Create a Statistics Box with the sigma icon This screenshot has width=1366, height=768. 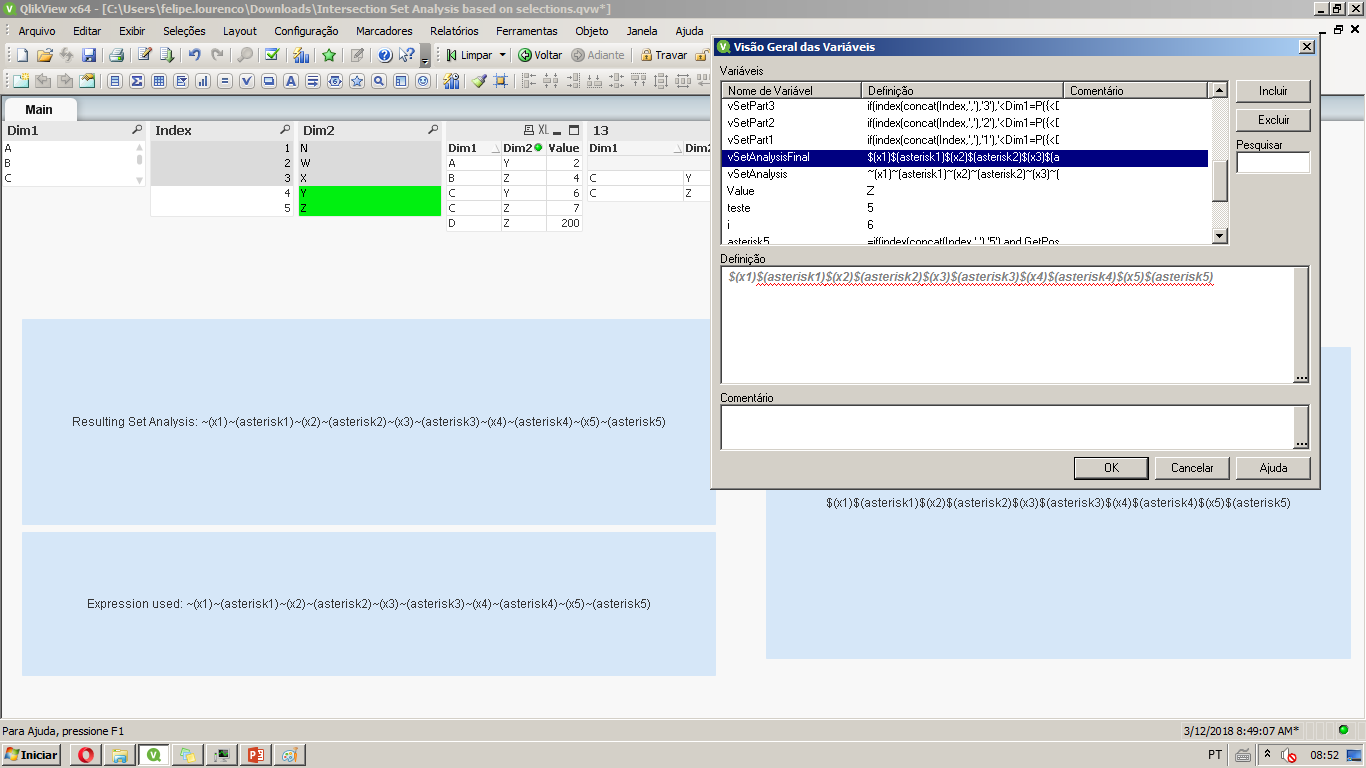pos(137,81)
